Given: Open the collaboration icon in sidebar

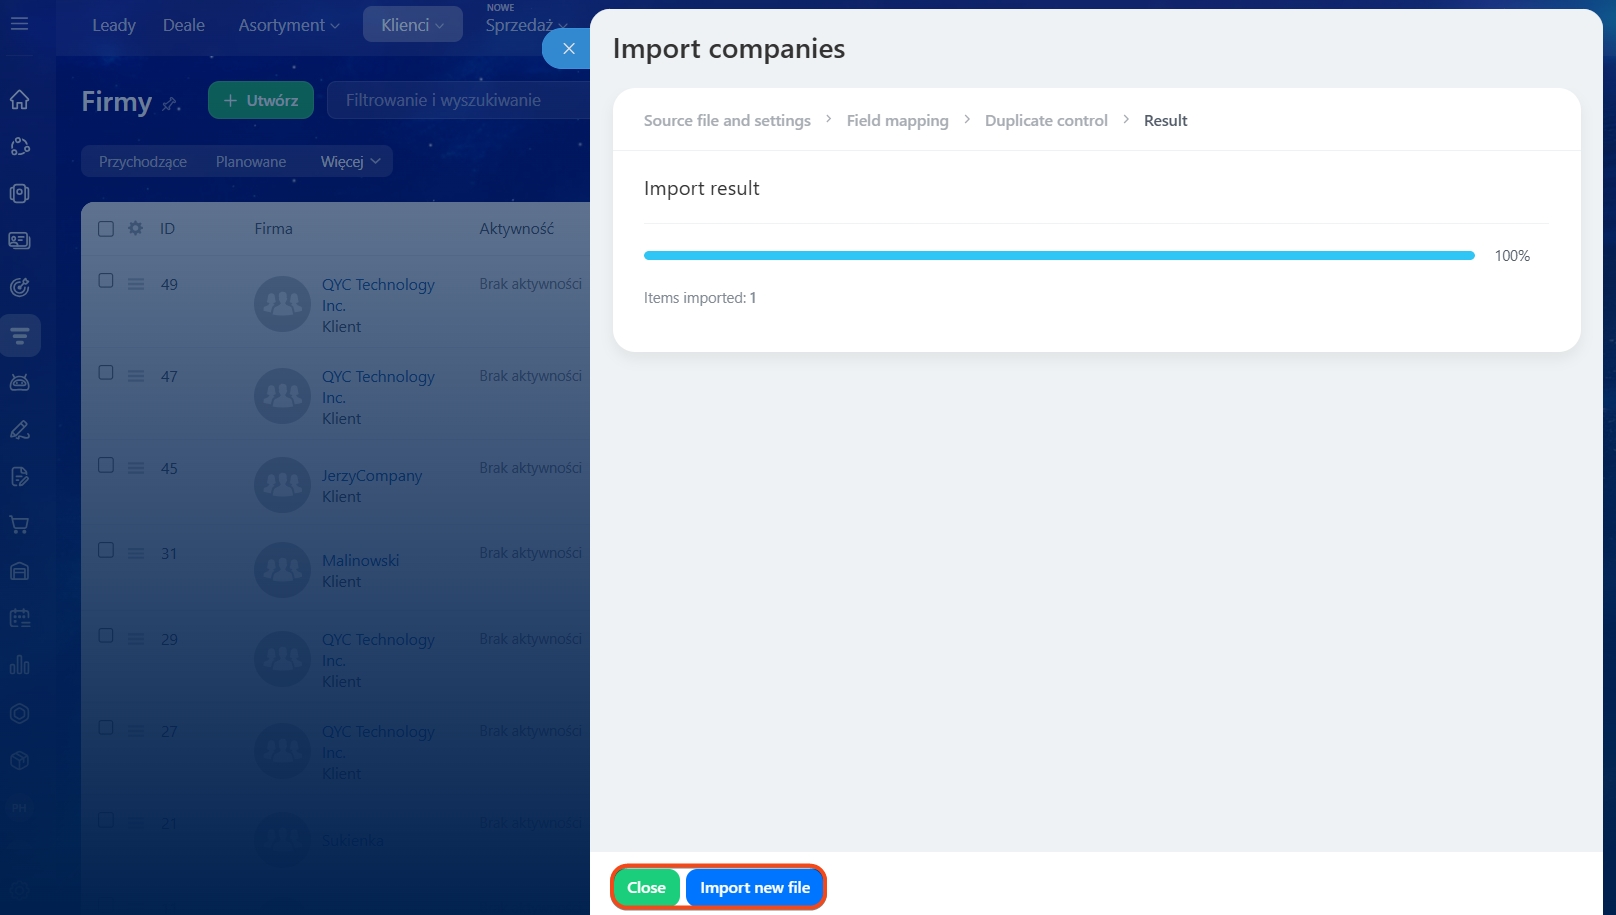Looking at the screenshot, I should (x=19, y=146).
